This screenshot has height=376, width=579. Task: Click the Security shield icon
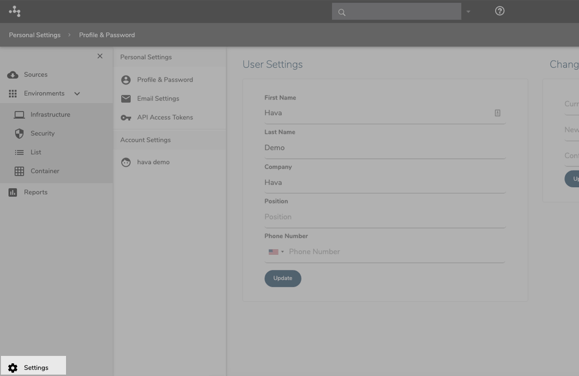click(x=19, y=133)
